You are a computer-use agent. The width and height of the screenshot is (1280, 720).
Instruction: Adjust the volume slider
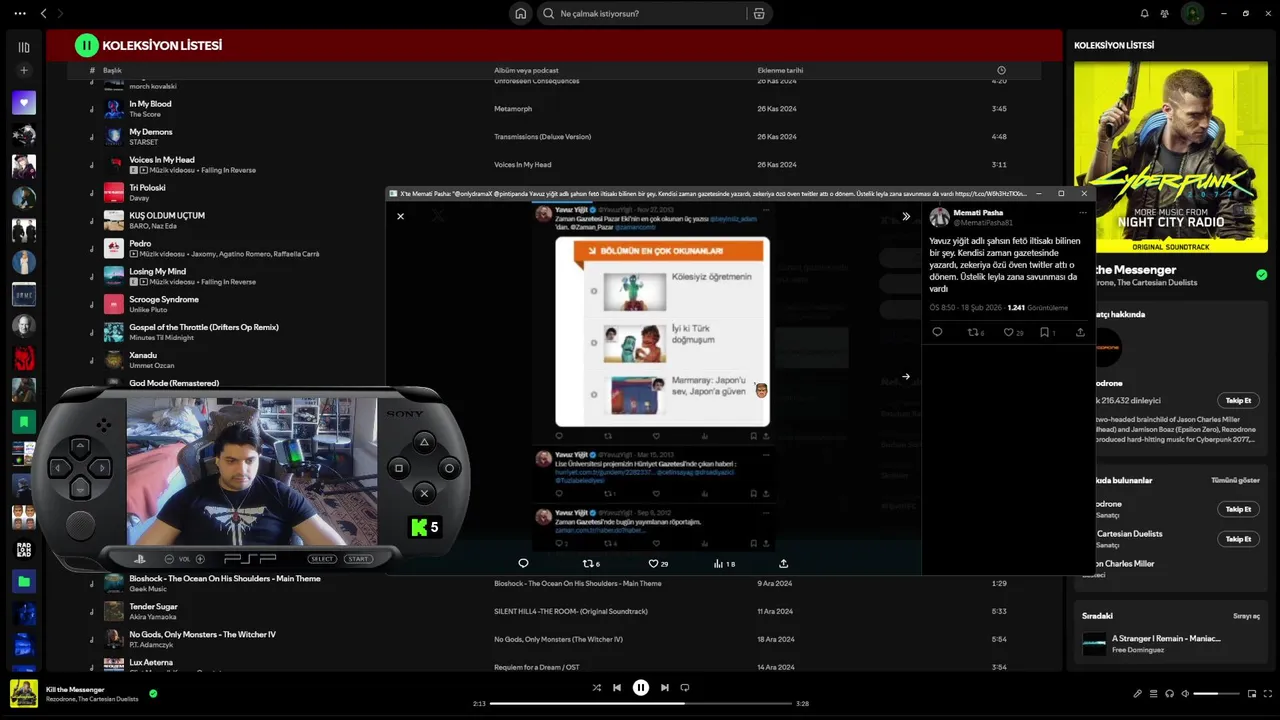pos(1216,694)
